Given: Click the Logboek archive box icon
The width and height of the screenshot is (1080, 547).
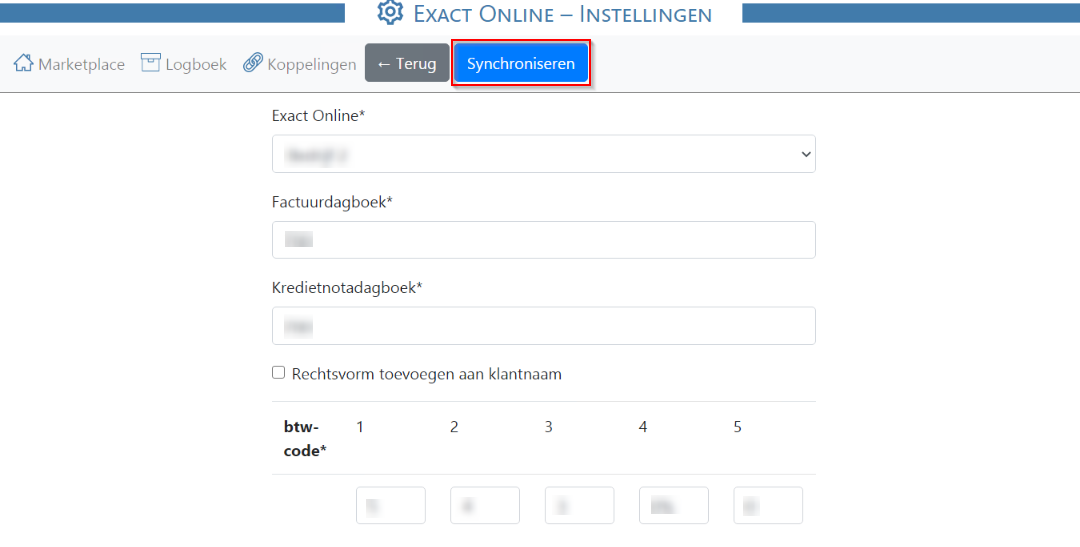Looking at the screenshot, I should pyautogui.click(x=151, y=63).
